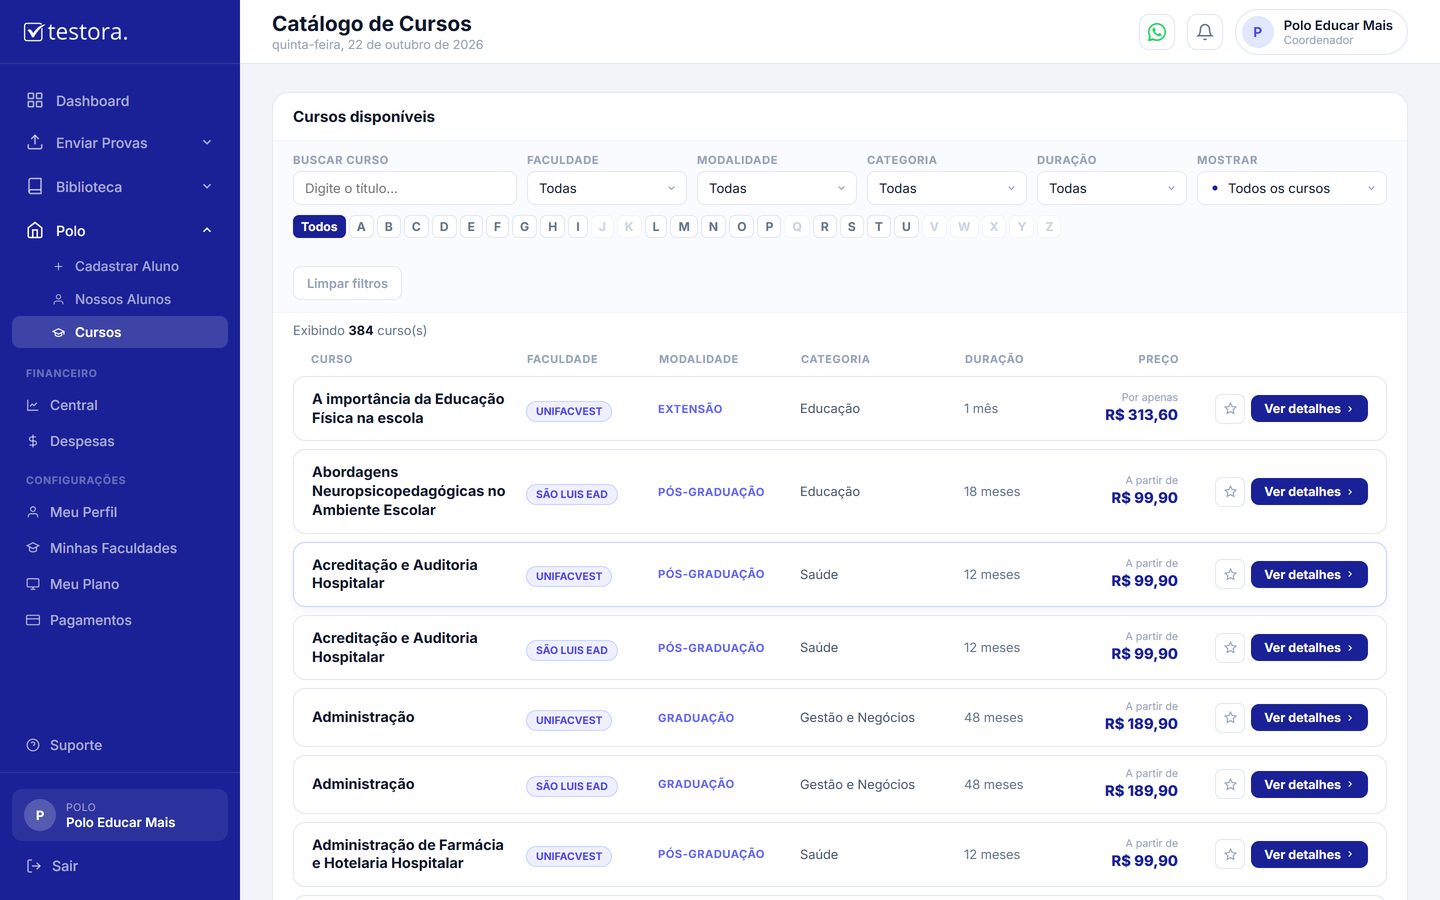Image resolution: width=1440 pixels, height=900 pixels.
Task: Open Dashboard from the sidebar
Action: pos(120,101)
